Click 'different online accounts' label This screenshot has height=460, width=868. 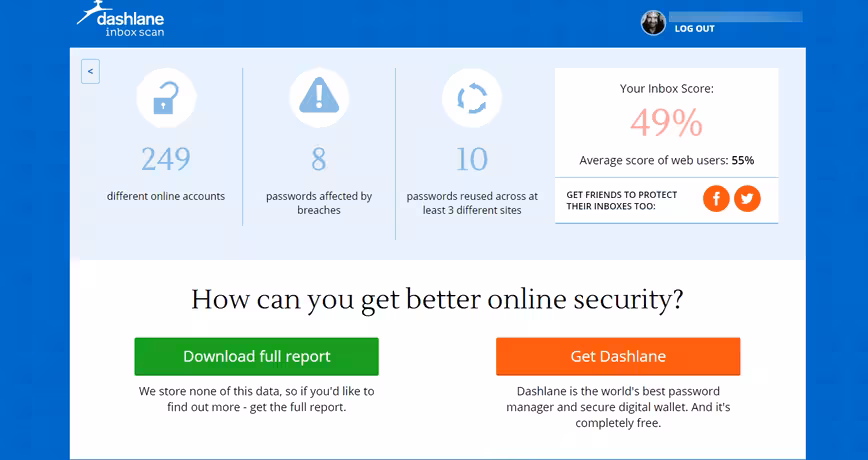point(166,196)
